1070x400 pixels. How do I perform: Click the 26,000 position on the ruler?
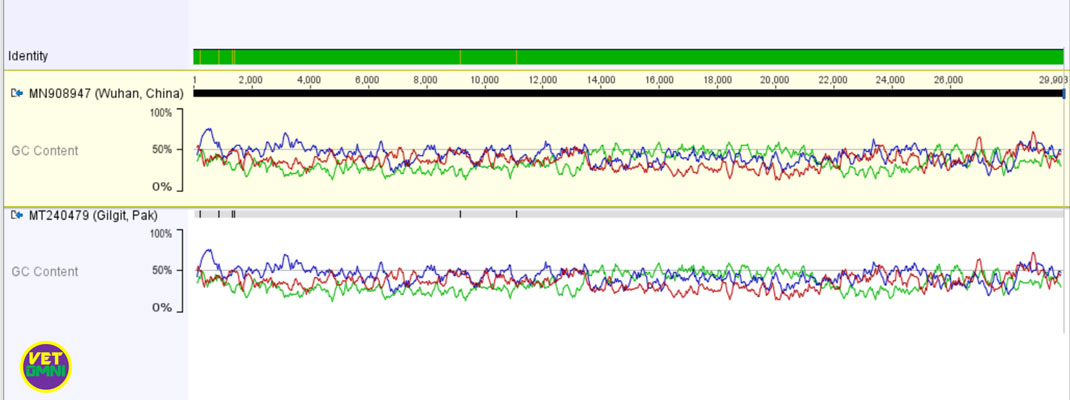[x=948, y=79]
